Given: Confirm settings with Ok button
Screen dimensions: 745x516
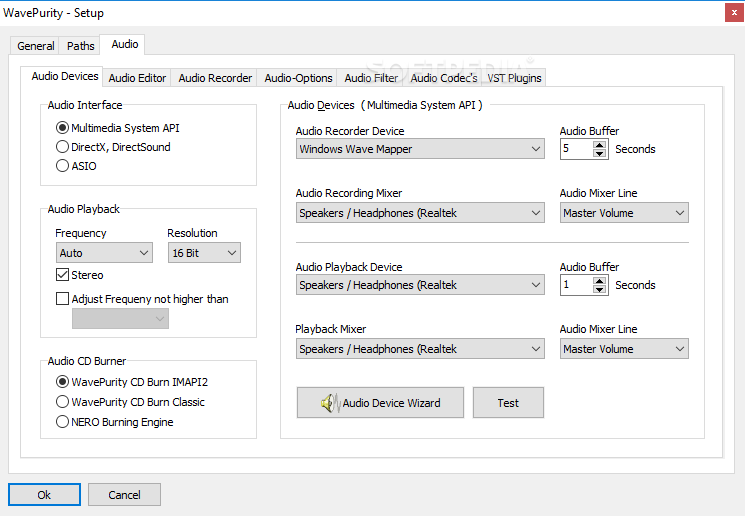Looking at the screenshot, I should click(44, 495).
